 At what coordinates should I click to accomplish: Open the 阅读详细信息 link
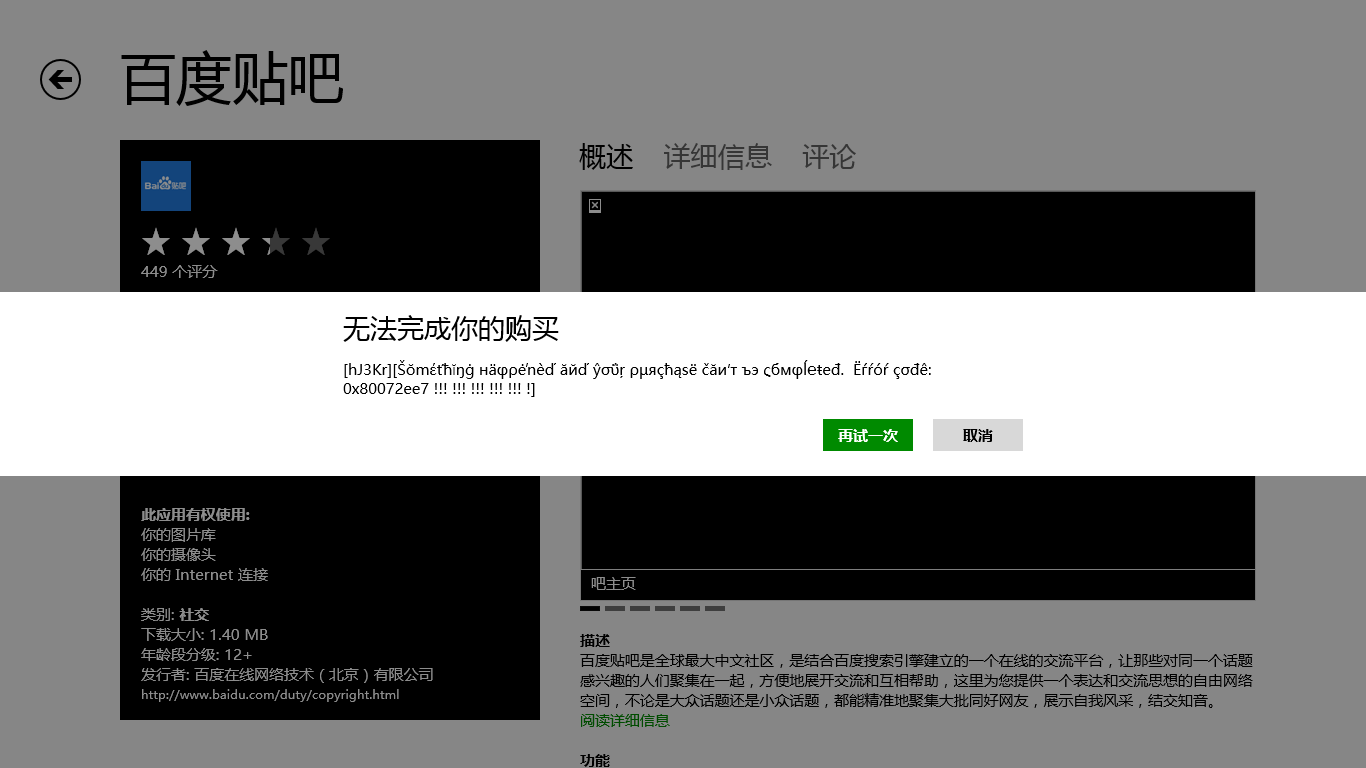(x=625, y=720)
